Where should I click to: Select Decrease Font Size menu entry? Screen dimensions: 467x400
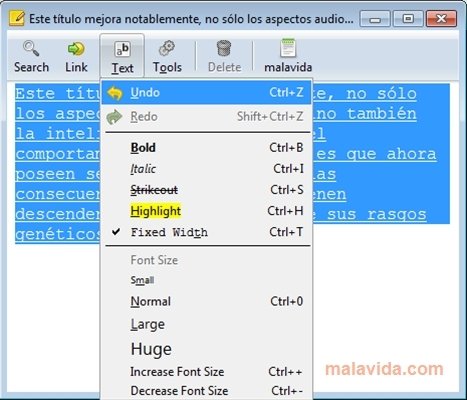tap(207, 391)
